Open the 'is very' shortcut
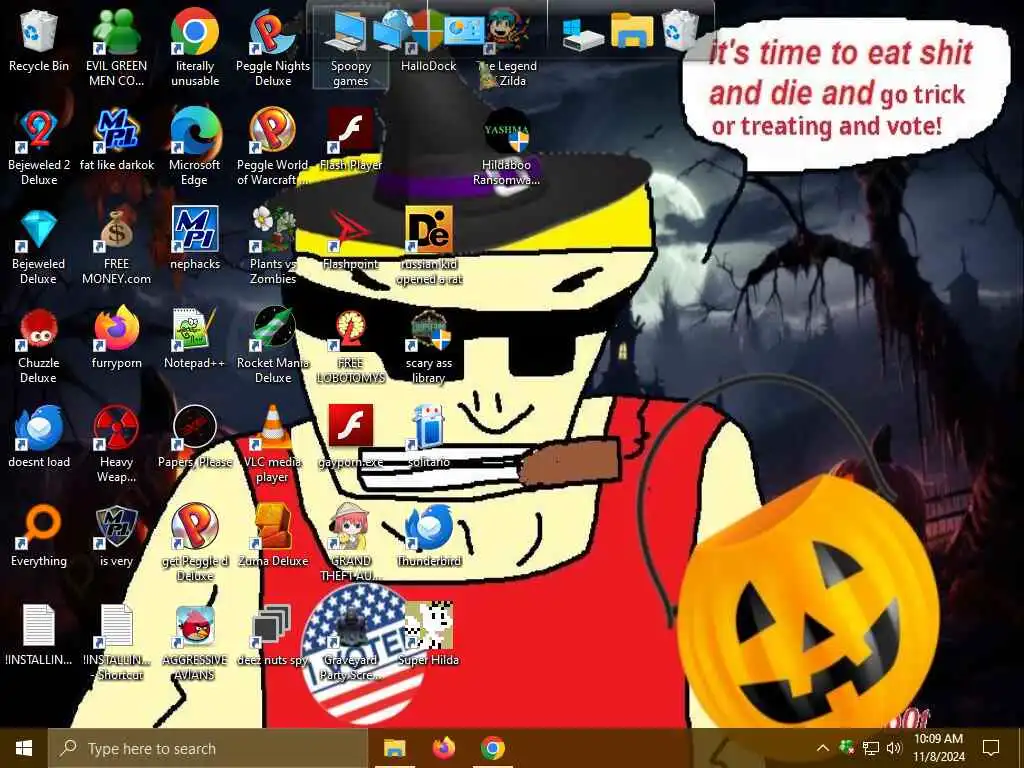 click(116, 536)
